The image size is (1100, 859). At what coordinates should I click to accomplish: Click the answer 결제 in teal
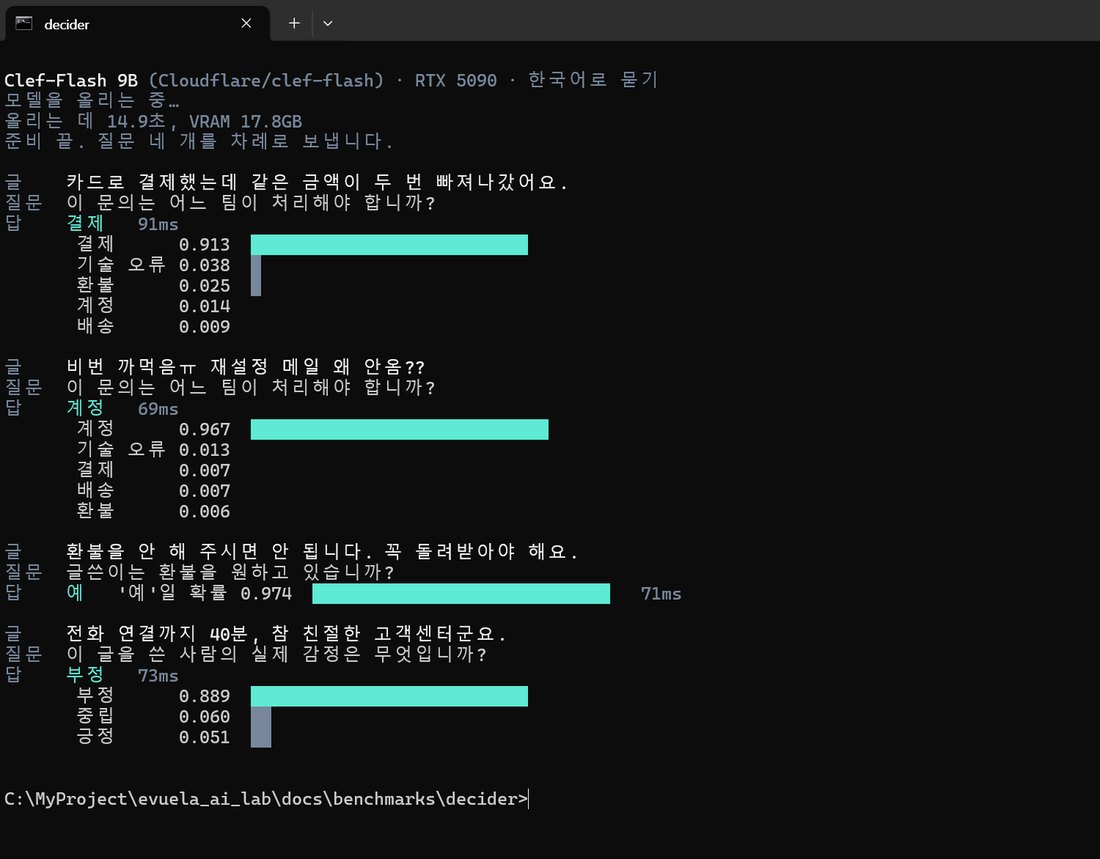[x=85, y=224]
